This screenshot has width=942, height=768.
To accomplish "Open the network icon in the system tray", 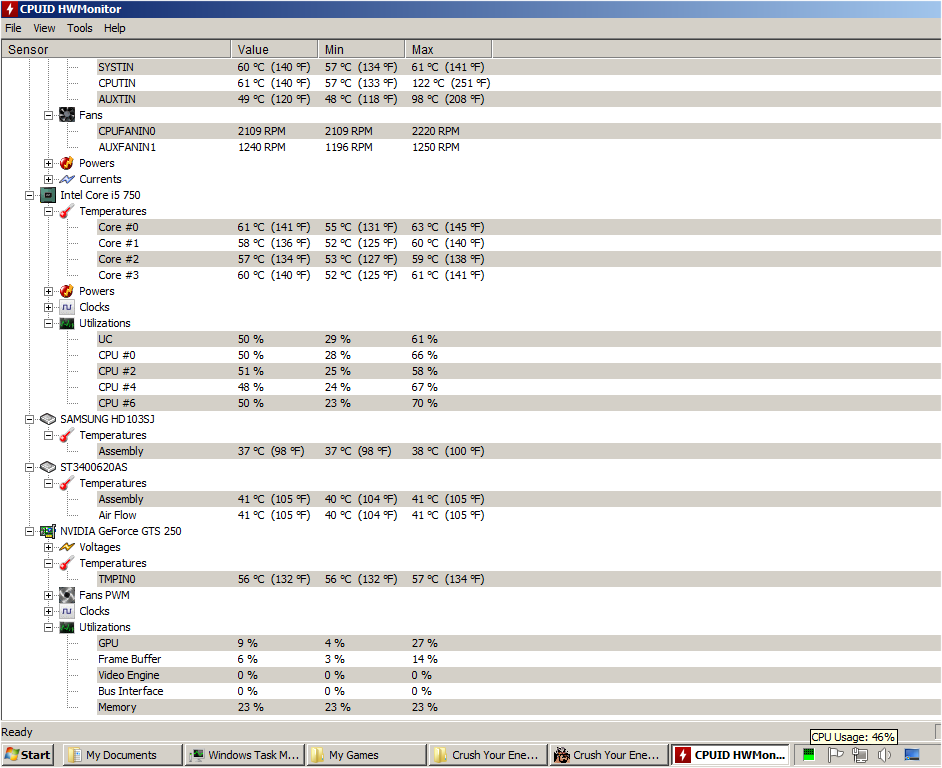I will point(860,755).
